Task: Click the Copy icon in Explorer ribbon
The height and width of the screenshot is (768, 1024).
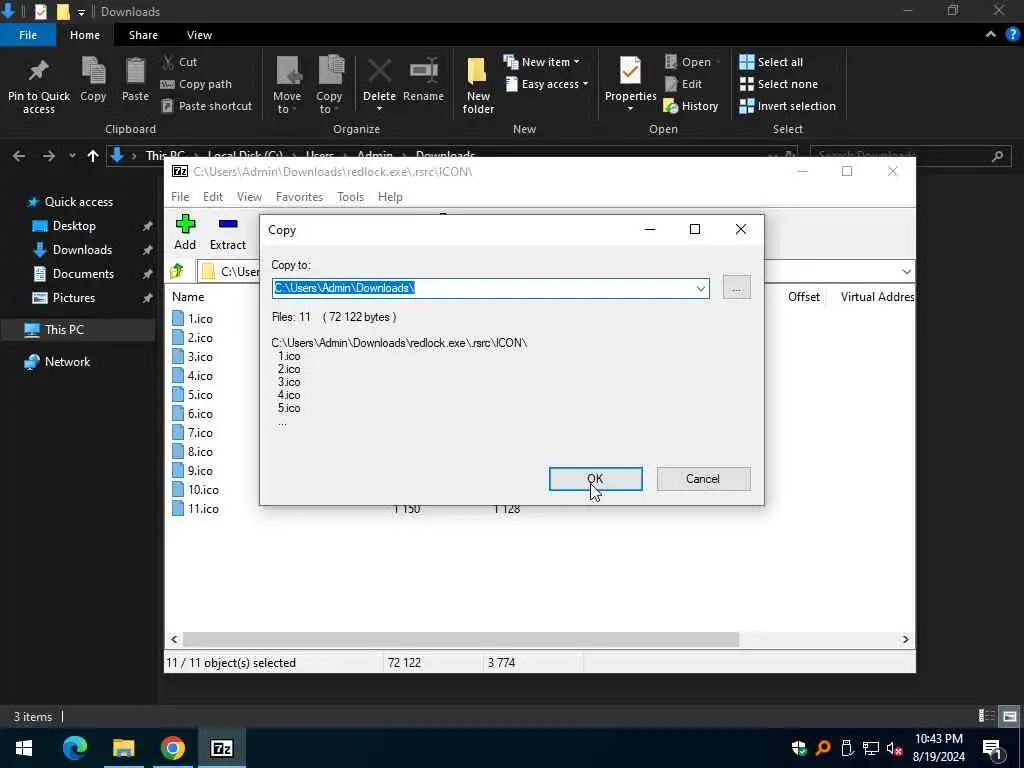Action: [93, 70]
